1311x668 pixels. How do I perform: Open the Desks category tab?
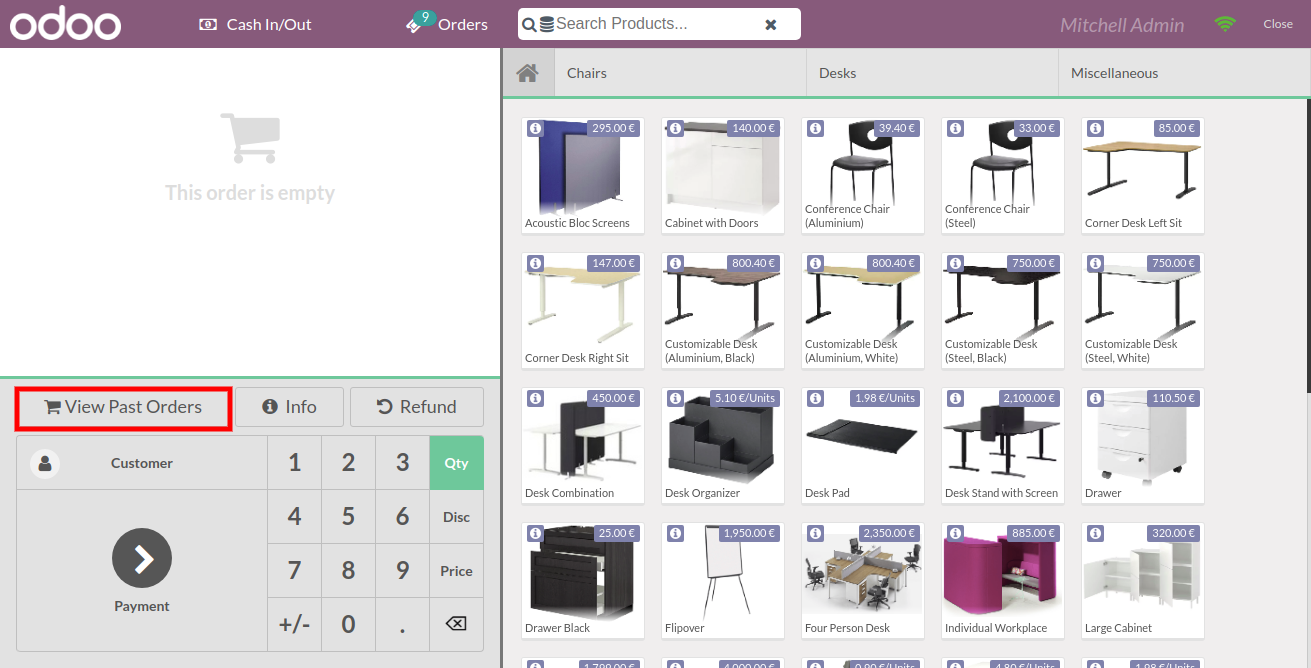click(932, 73)
